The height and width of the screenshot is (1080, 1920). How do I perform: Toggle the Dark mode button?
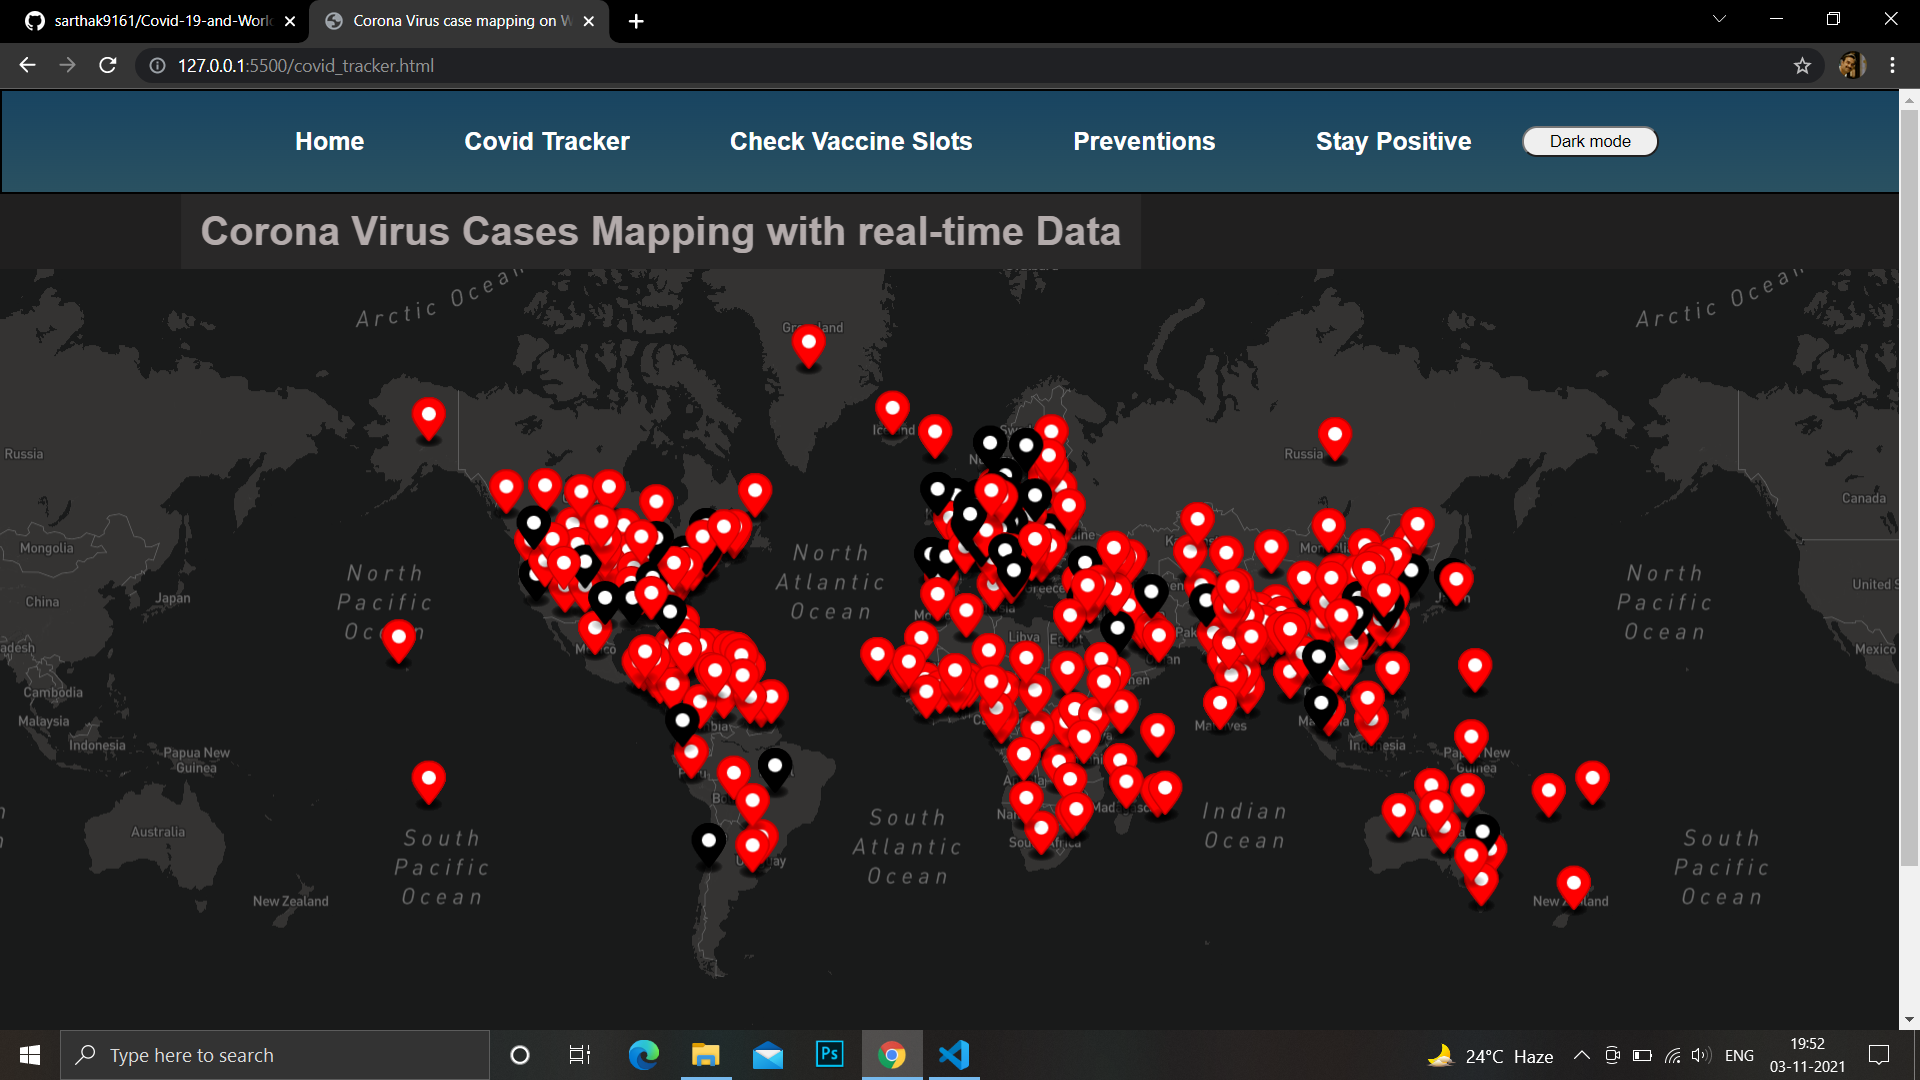[1590, 141]
